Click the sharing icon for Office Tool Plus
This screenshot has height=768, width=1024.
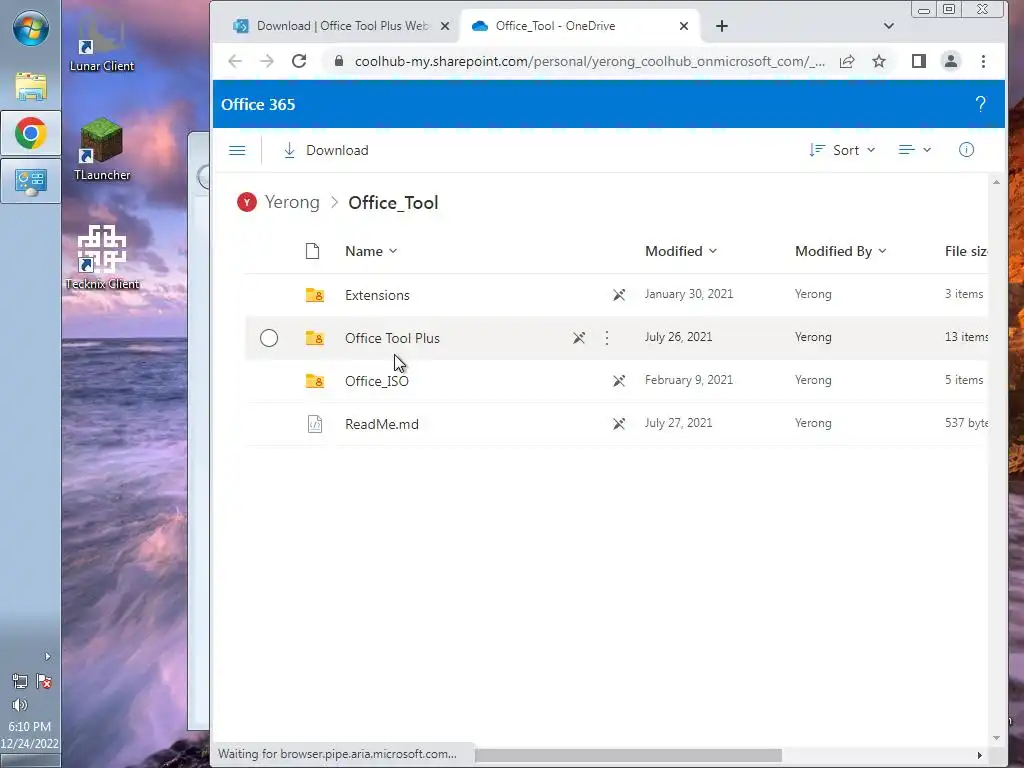(x=579, y=338)
